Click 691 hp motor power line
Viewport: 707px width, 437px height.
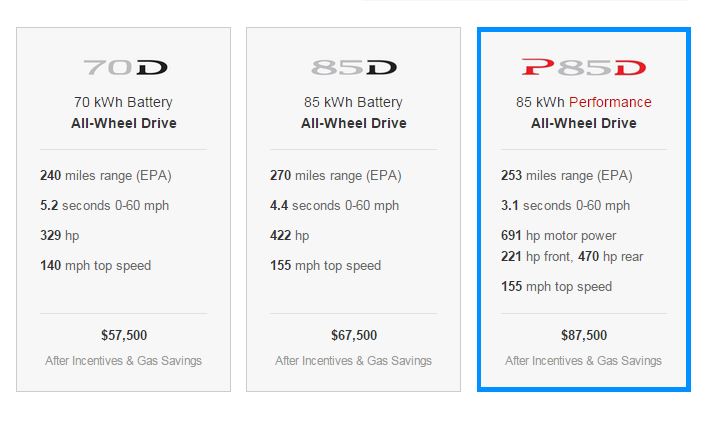click(x=559, y=235)
